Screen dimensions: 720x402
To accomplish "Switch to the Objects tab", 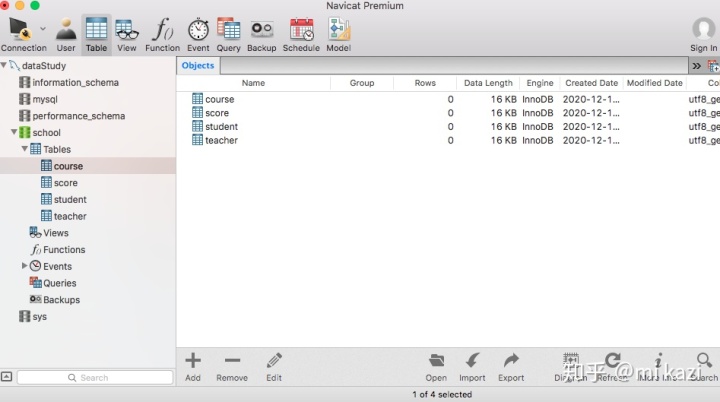I will click(198, 66).
